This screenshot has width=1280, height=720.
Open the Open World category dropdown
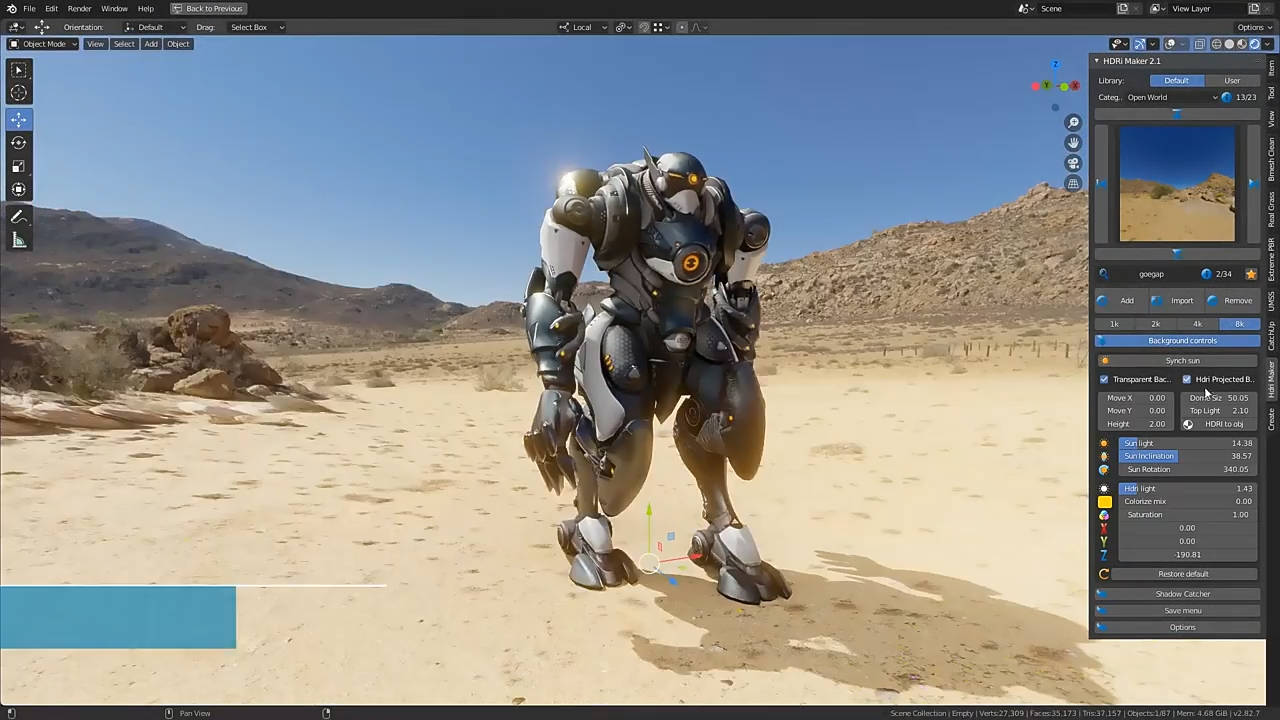(1172, 98)
